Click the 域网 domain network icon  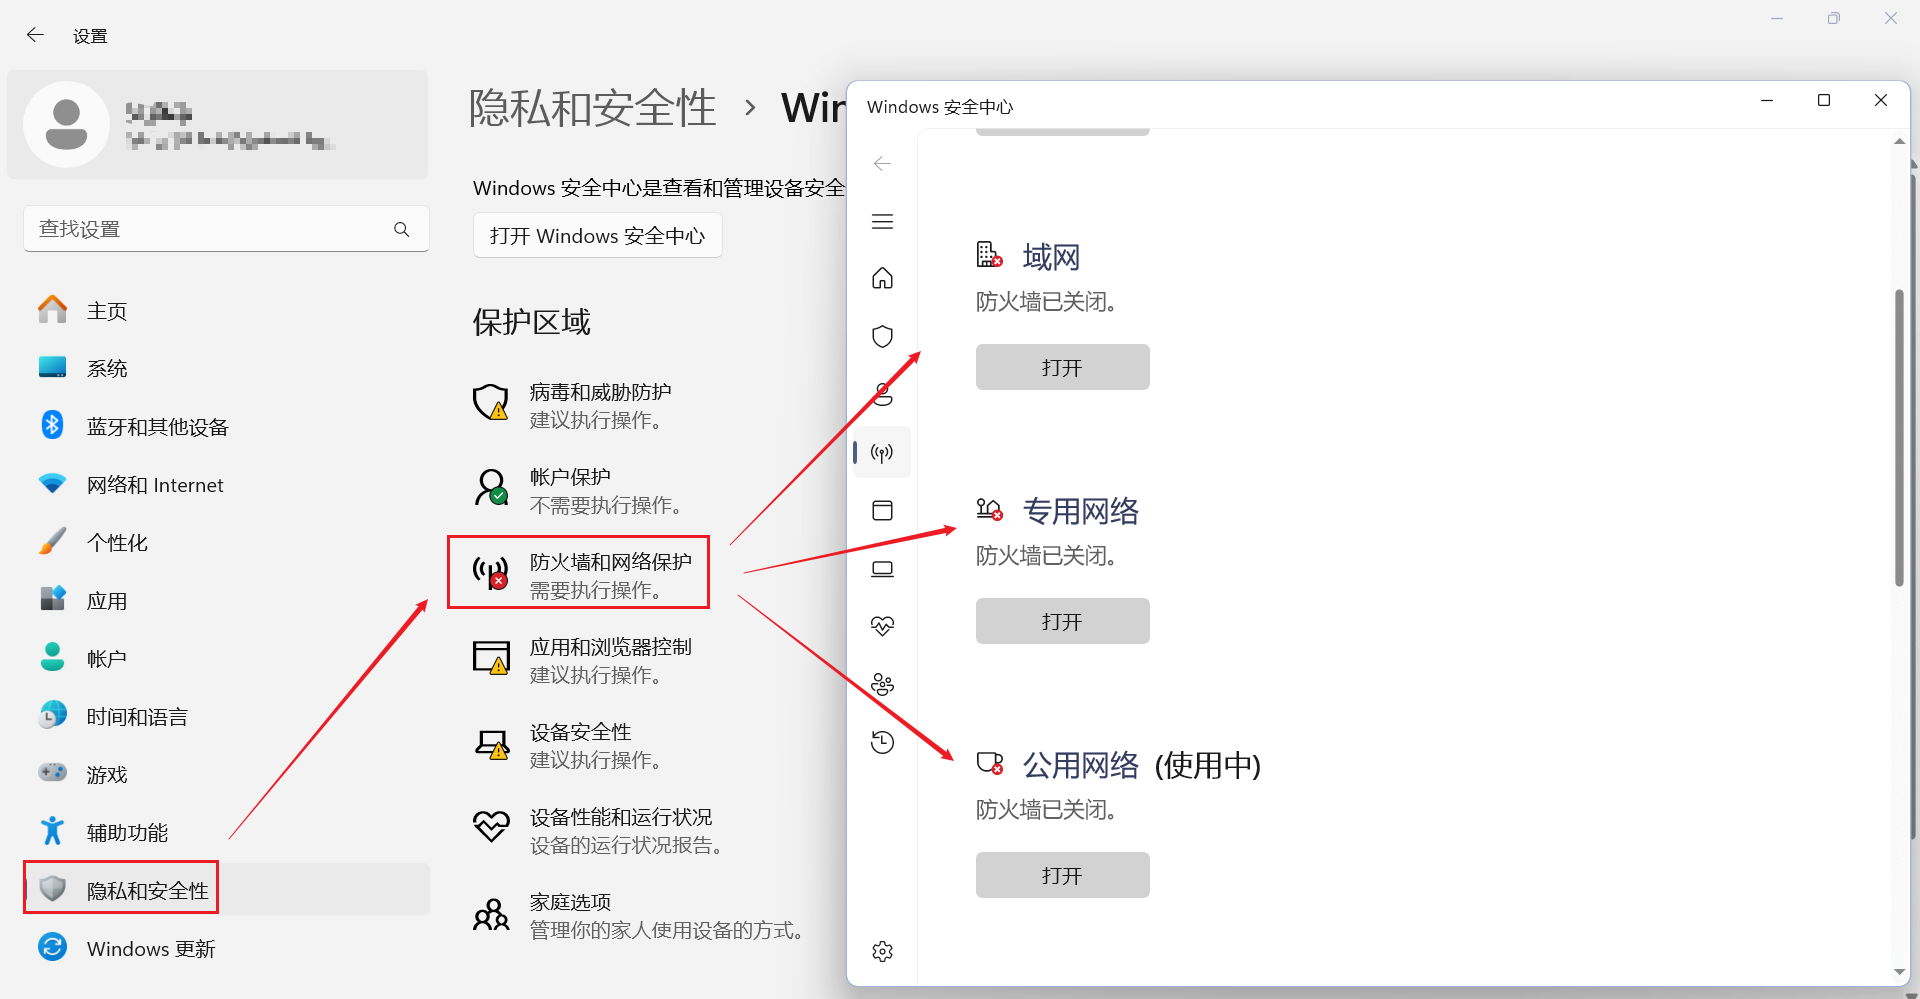[989, 255]
